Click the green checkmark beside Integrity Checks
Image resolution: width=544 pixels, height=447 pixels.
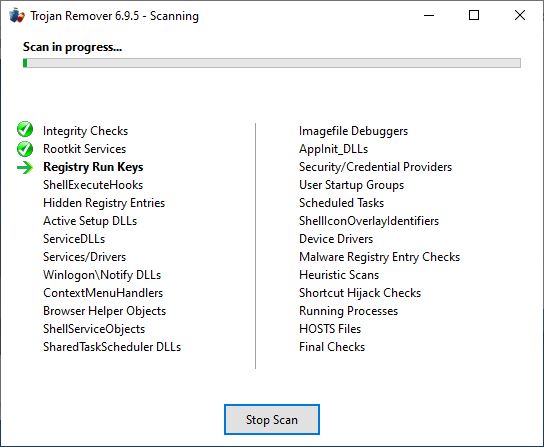tap(25, 130)
